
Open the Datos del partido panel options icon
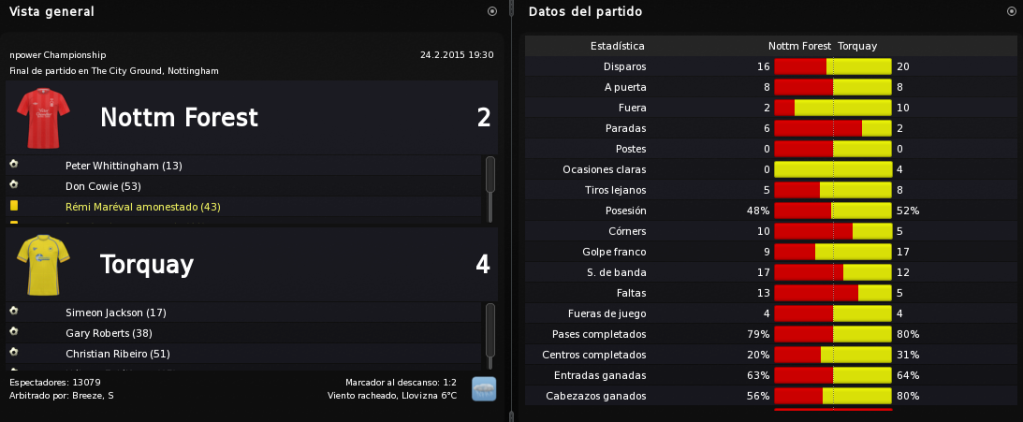[1011, 11]
